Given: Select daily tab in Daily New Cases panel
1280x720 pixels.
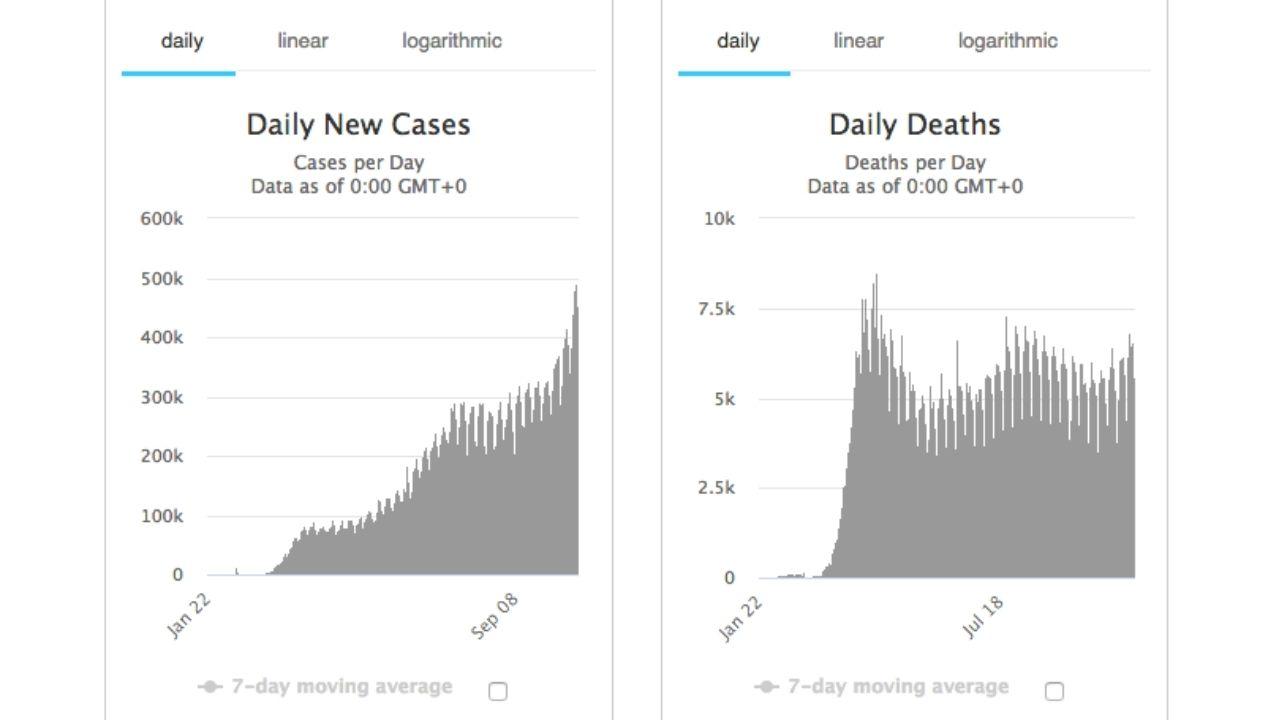Looking at the screenshot, I should tap(181, 41).
